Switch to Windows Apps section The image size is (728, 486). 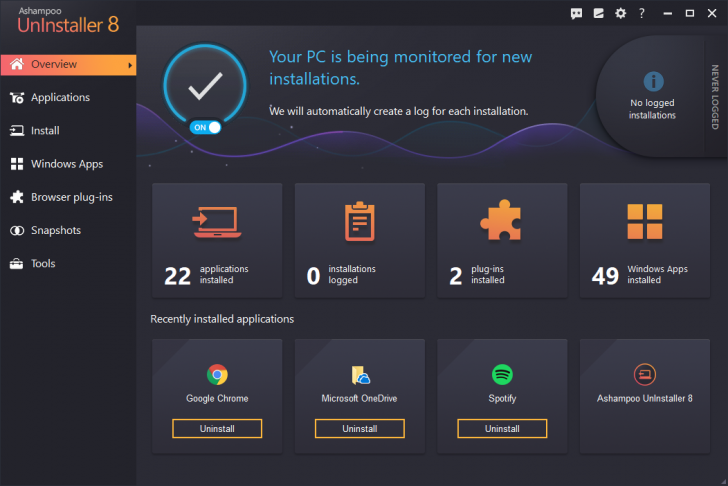coord(68,164)
